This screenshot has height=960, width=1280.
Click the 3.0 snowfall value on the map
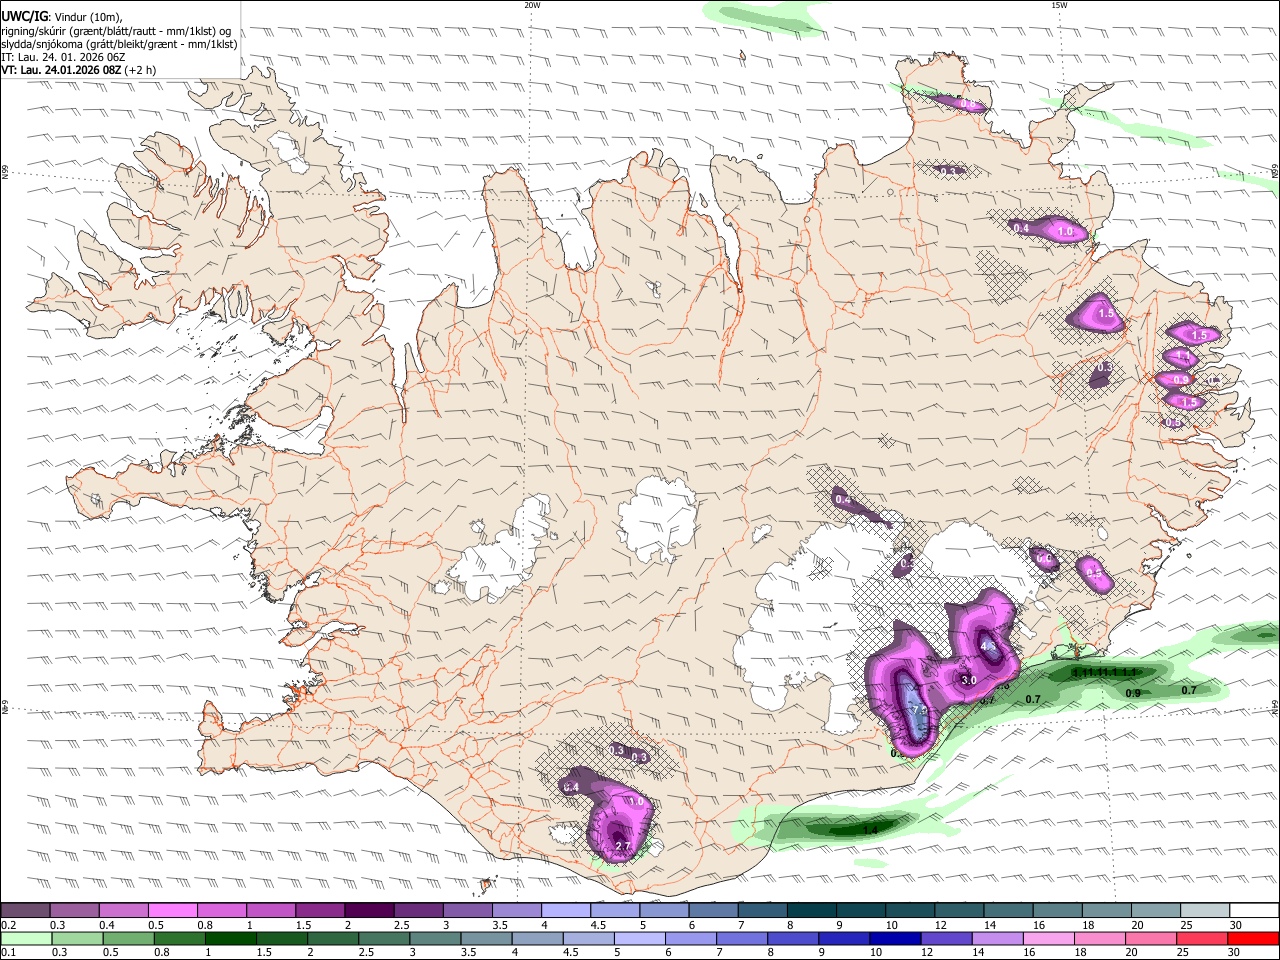[x=968, y=680]
